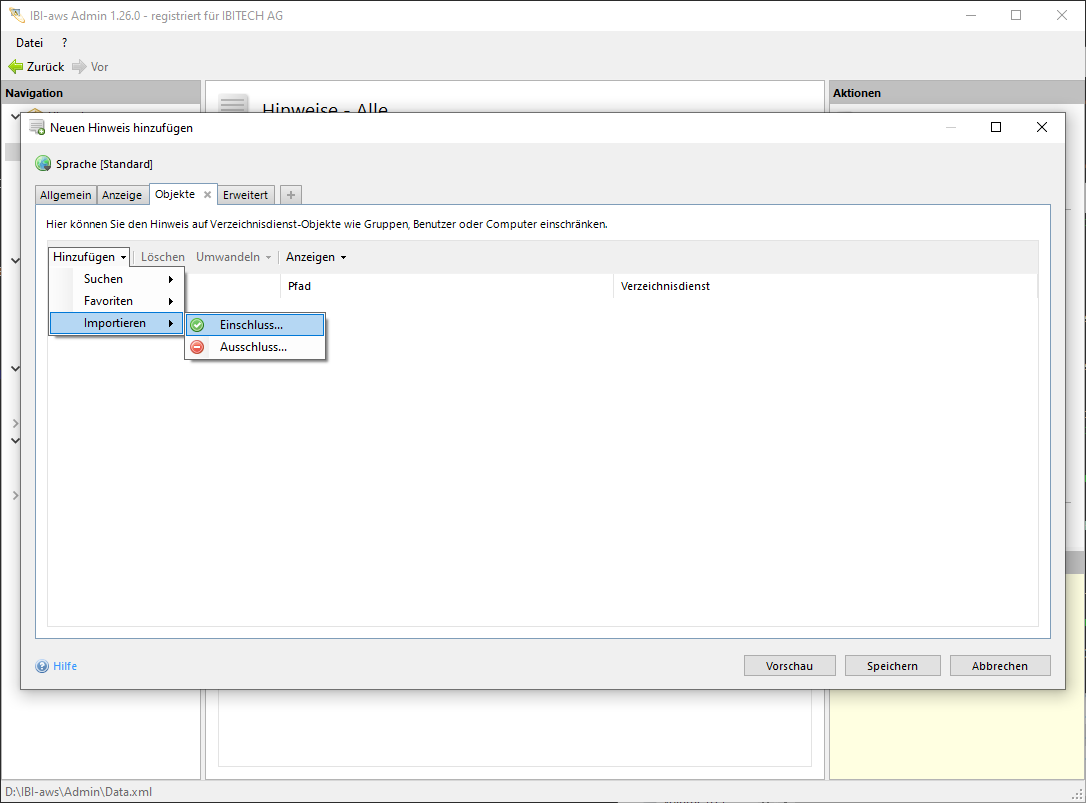
Task: Open the Hinzufügen dropdown
Action: pyautogui.click(x=90, y=257)
